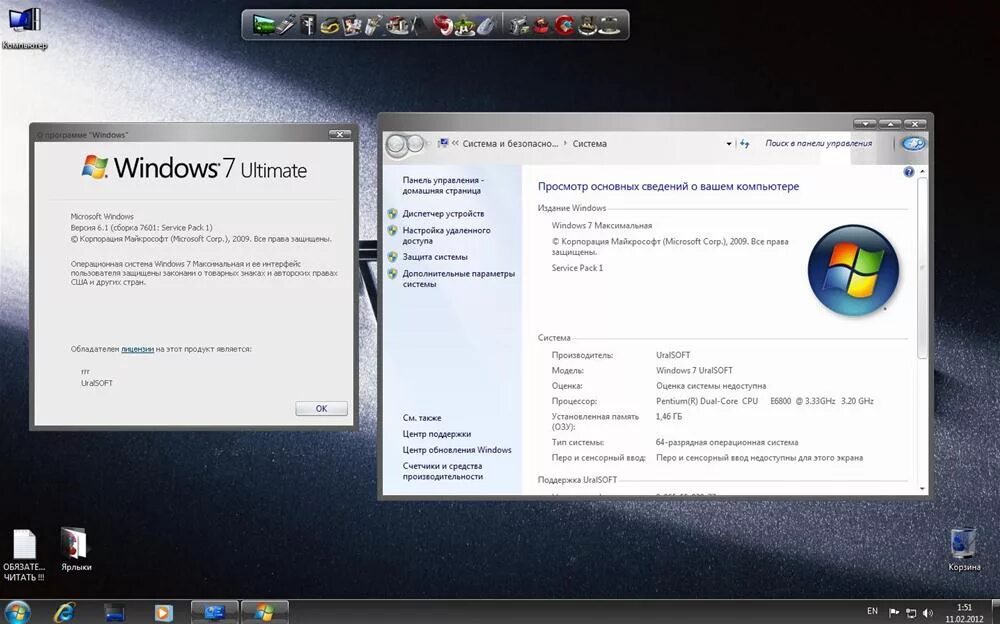Screen dimensions: 1000x624
Task: Open the Action Center flag in system tray
Action: pos(892,611)
